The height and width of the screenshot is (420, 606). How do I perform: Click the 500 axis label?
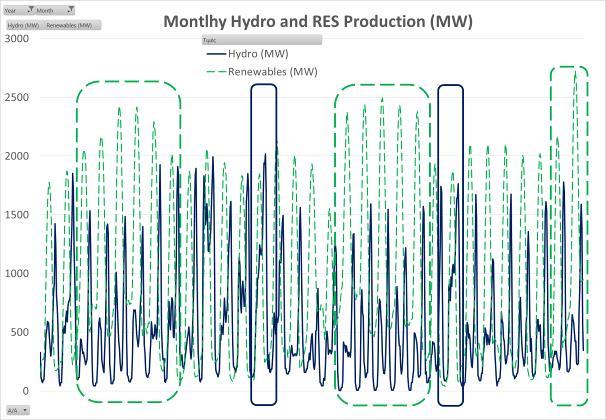pos(20,332)
